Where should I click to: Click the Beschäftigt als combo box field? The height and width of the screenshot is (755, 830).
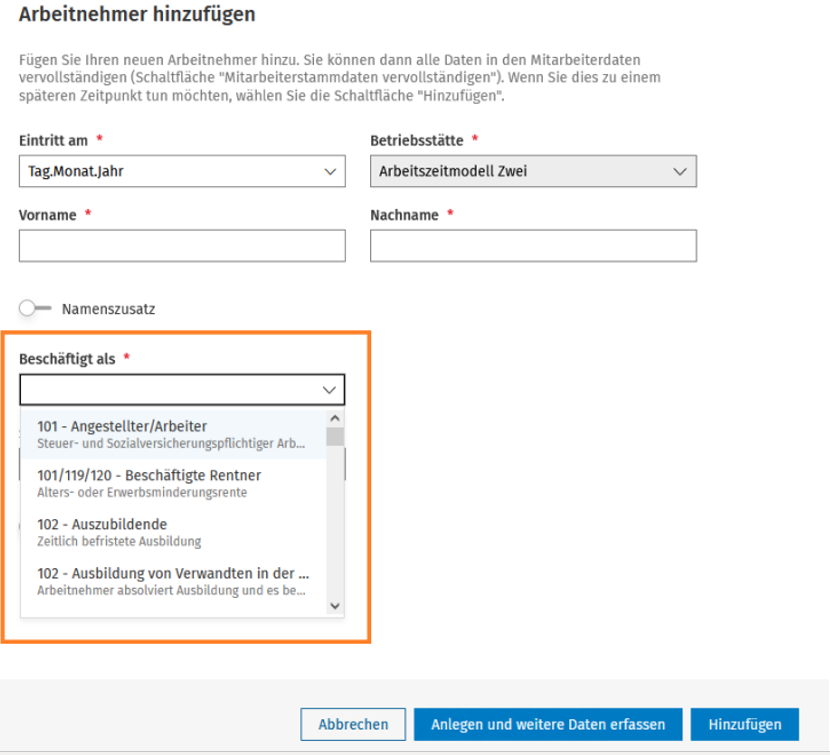[x=182, y=390]
